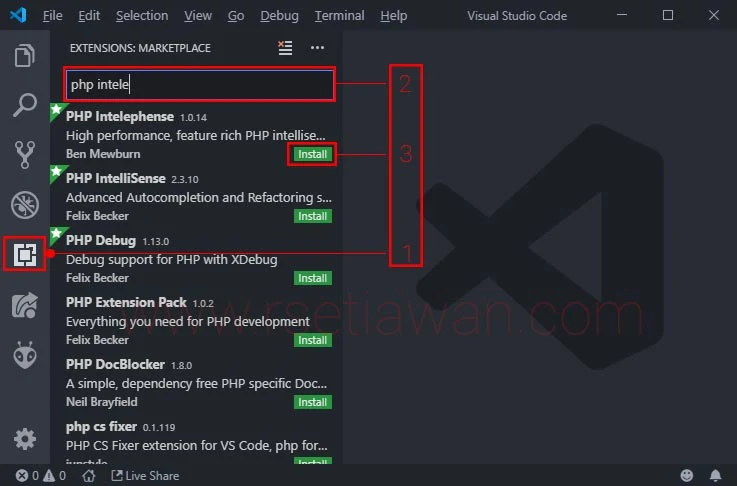Open the Extensions view icon
This screenshot has height=486, width=737.
[x=24, y=254]
